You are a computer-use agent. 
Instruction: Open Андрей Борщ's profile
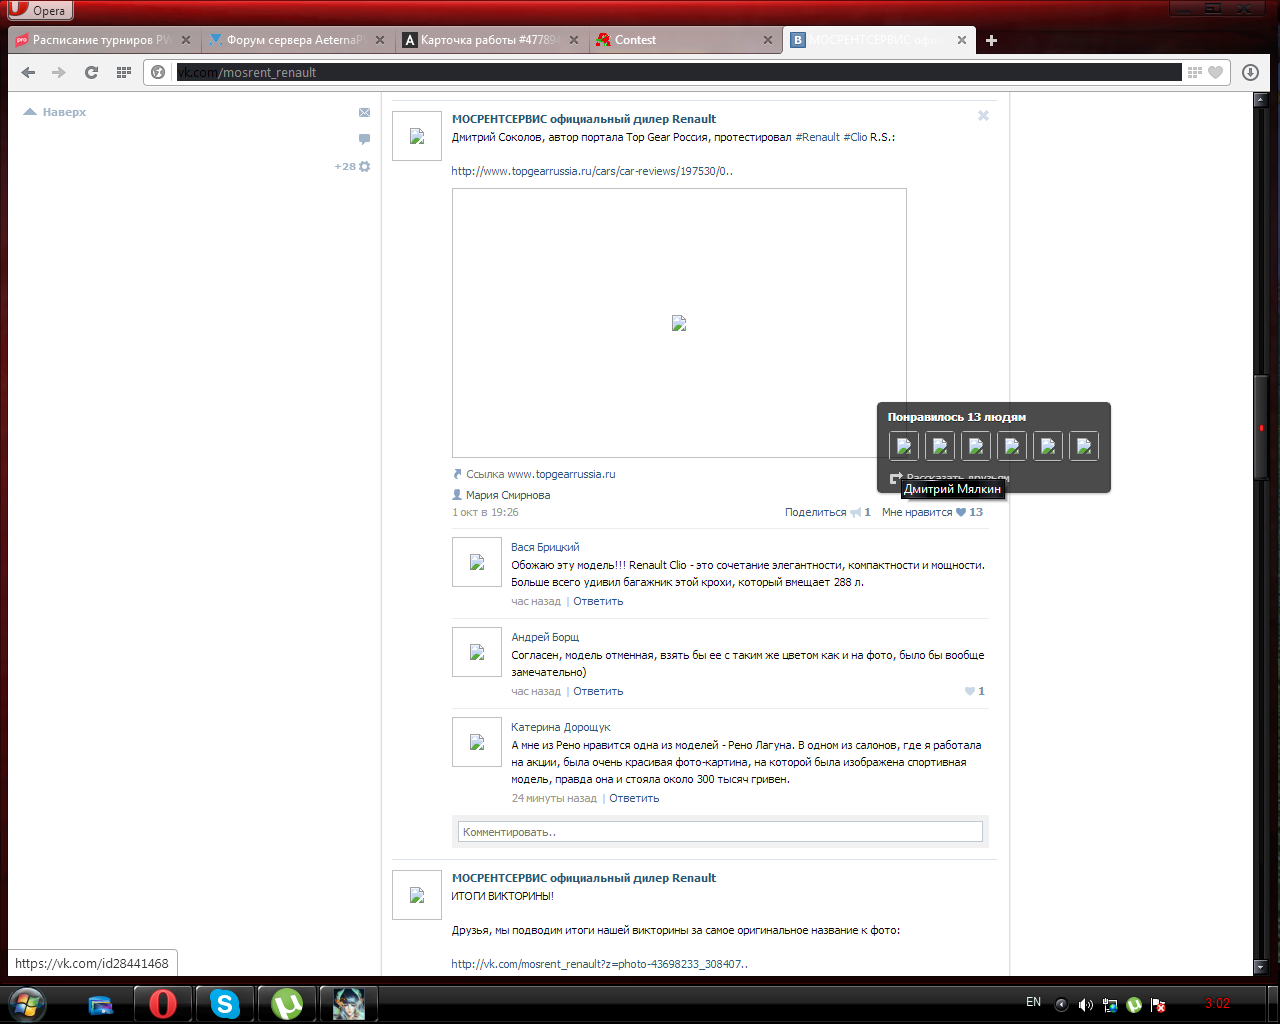click(545, 637)
